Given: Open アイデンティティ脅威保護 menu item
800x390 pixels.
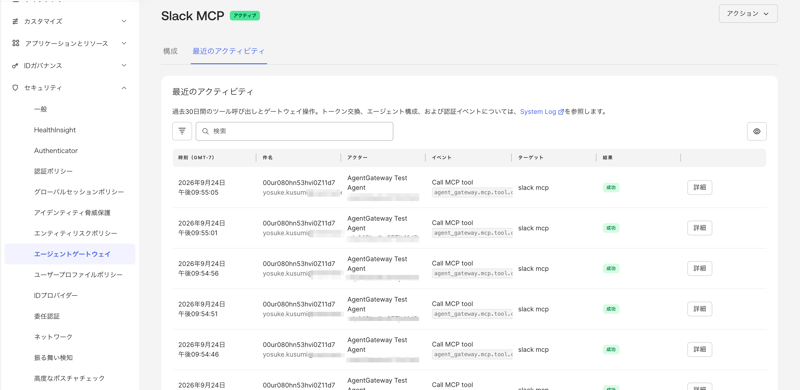Looking at the screenshot, I should click(x=72, y=213).
